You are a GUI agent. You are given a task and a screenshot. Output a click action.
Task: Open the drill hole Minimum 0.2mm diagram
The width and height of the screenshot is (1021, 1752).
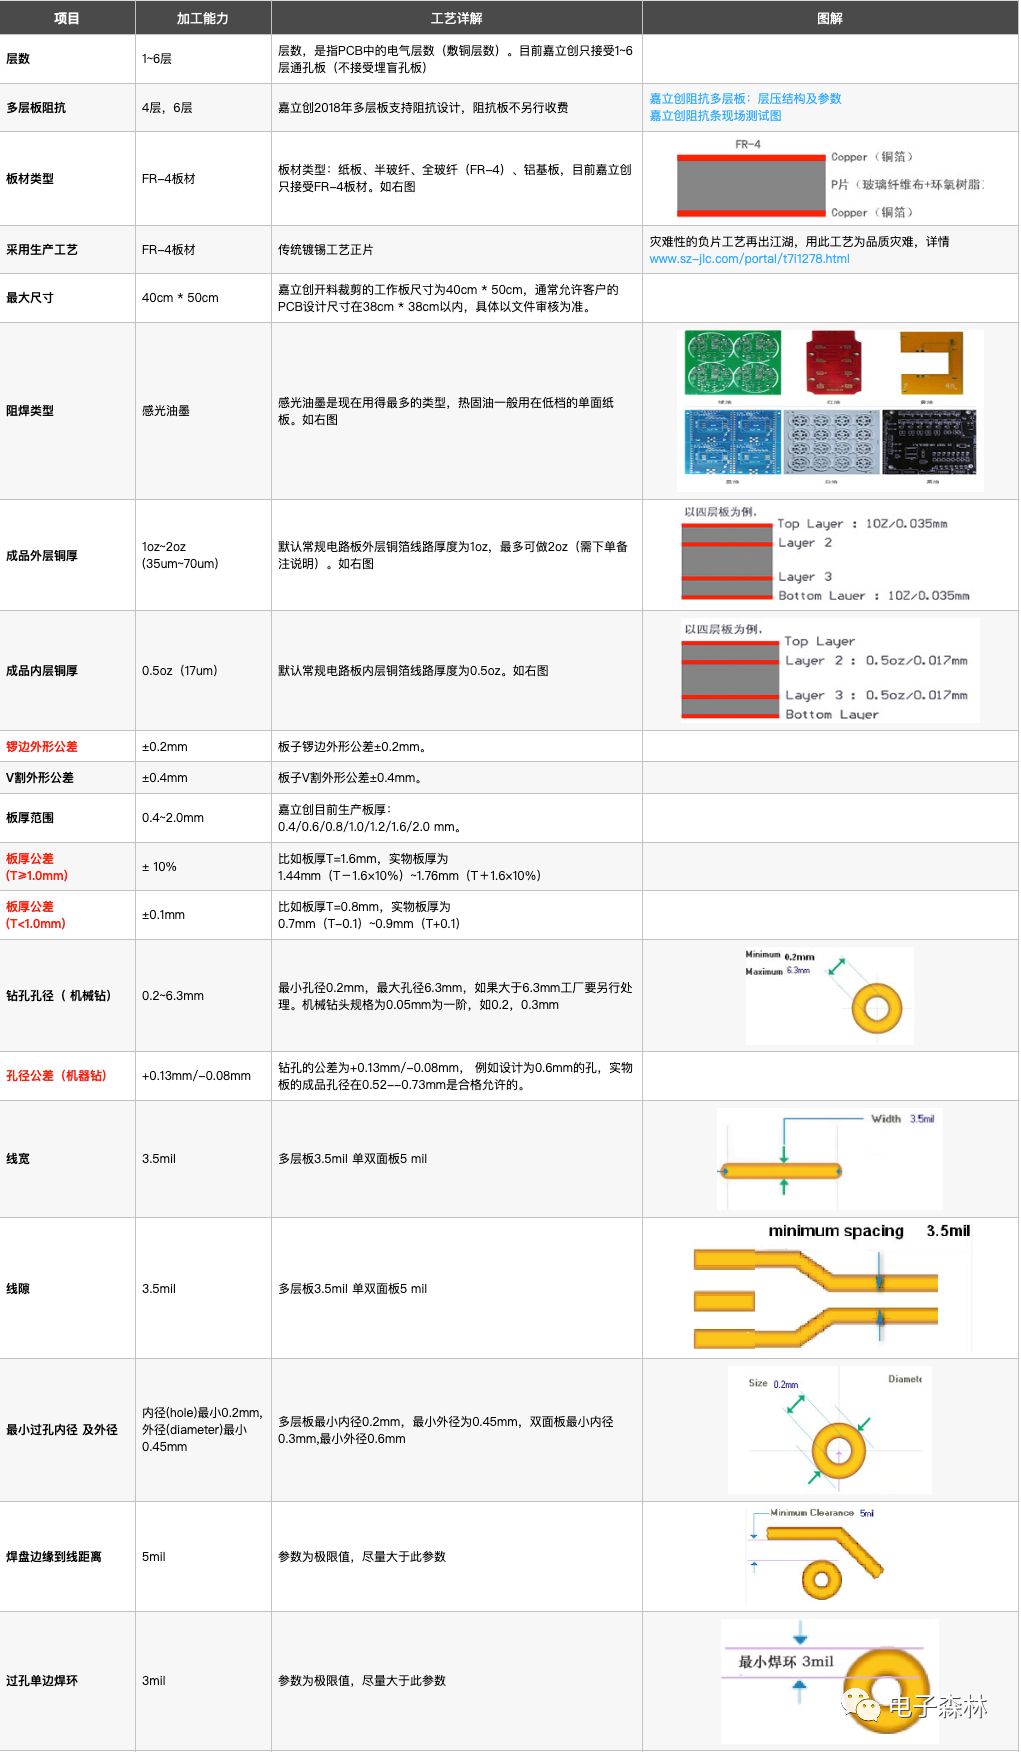coord(829,996)
